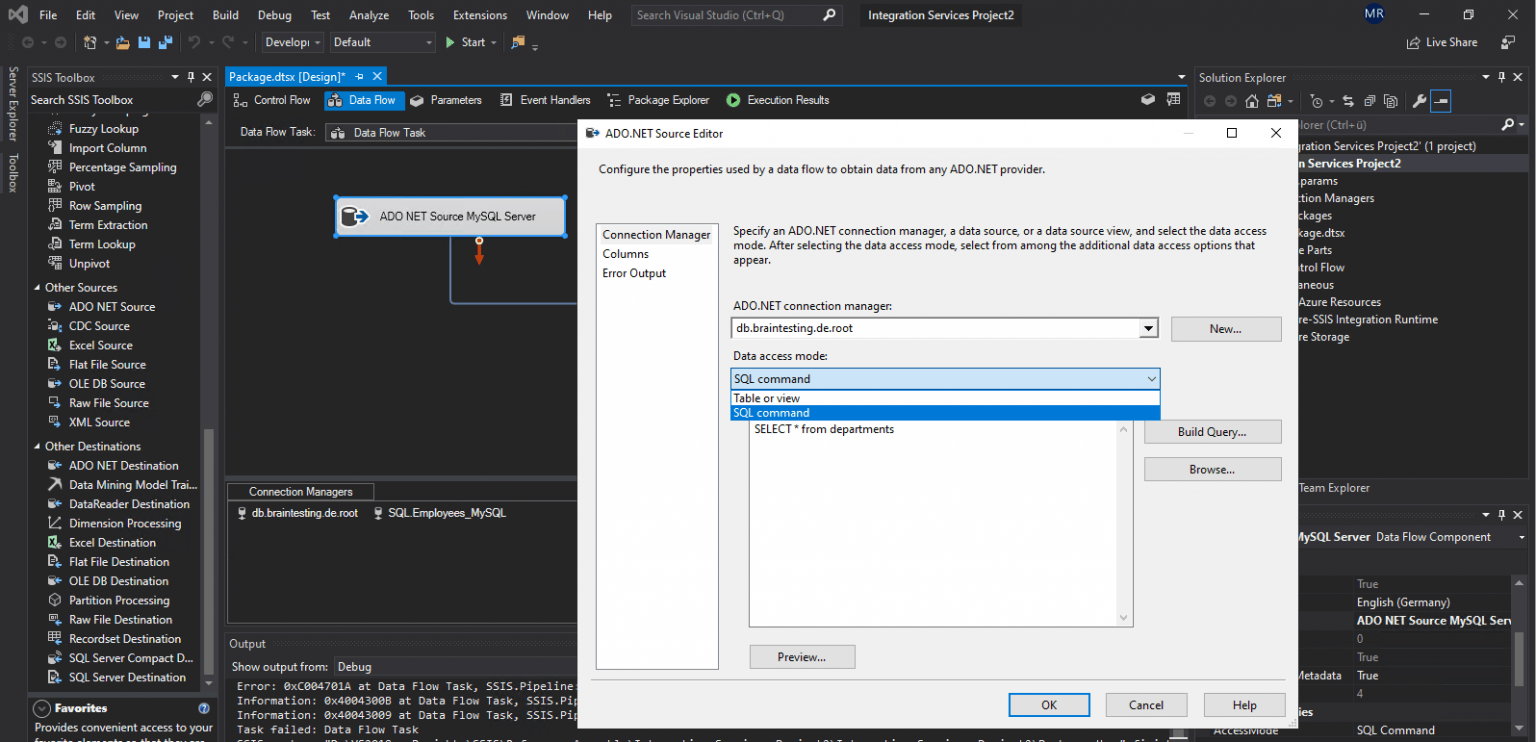Click the pin icon on Package.dtsx tab

(x=359, y=76)
